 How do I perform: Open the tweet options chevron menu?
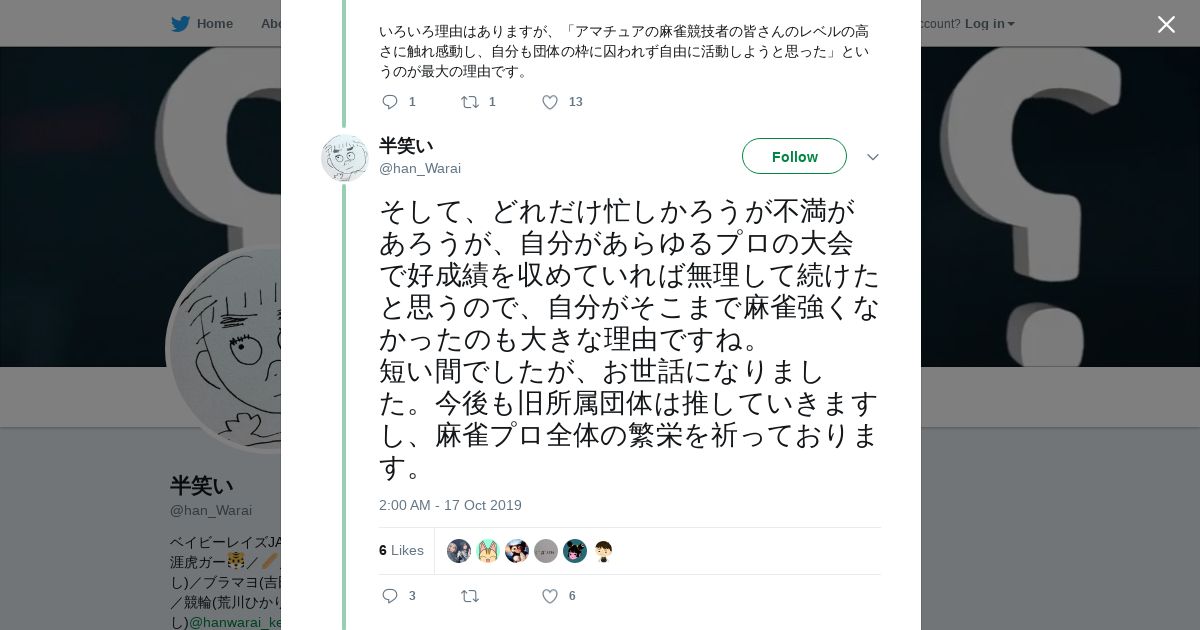pyautogui.click(x=872, y=157)
